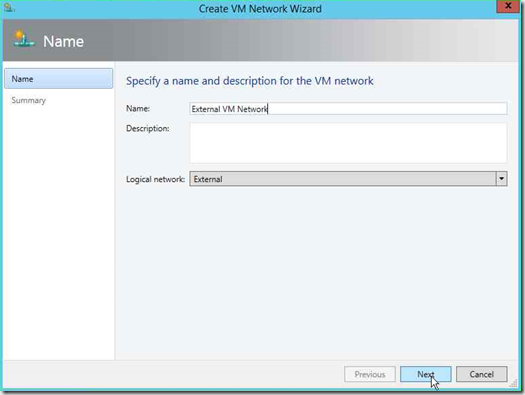The width and height of the screenshot is (525, 395).
Task: Click the 'Create VM Network Wizard' title text
Action: coord(260,9)
